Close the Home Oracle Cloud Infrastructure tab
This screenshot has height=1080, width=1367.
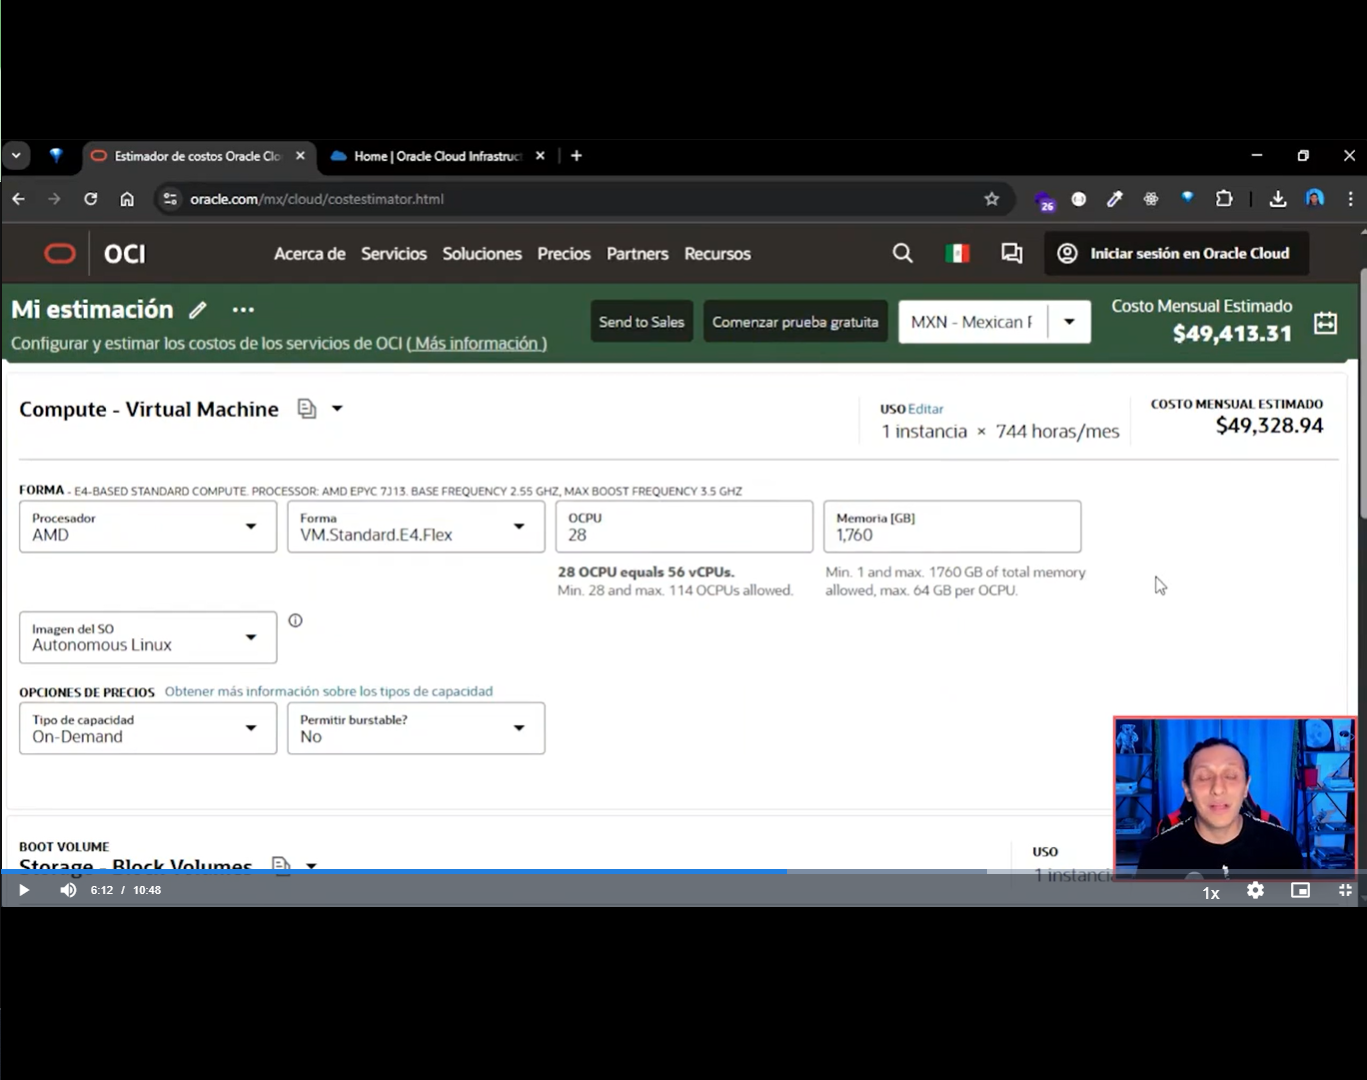pyautogui.click(x=540, y=156)
